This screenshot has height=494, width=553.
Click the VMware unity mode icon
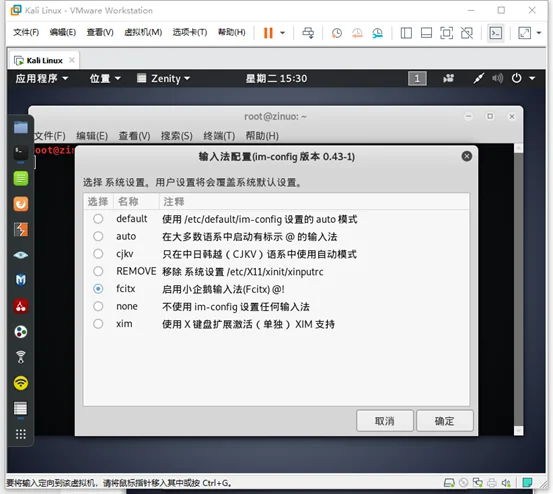467,33
